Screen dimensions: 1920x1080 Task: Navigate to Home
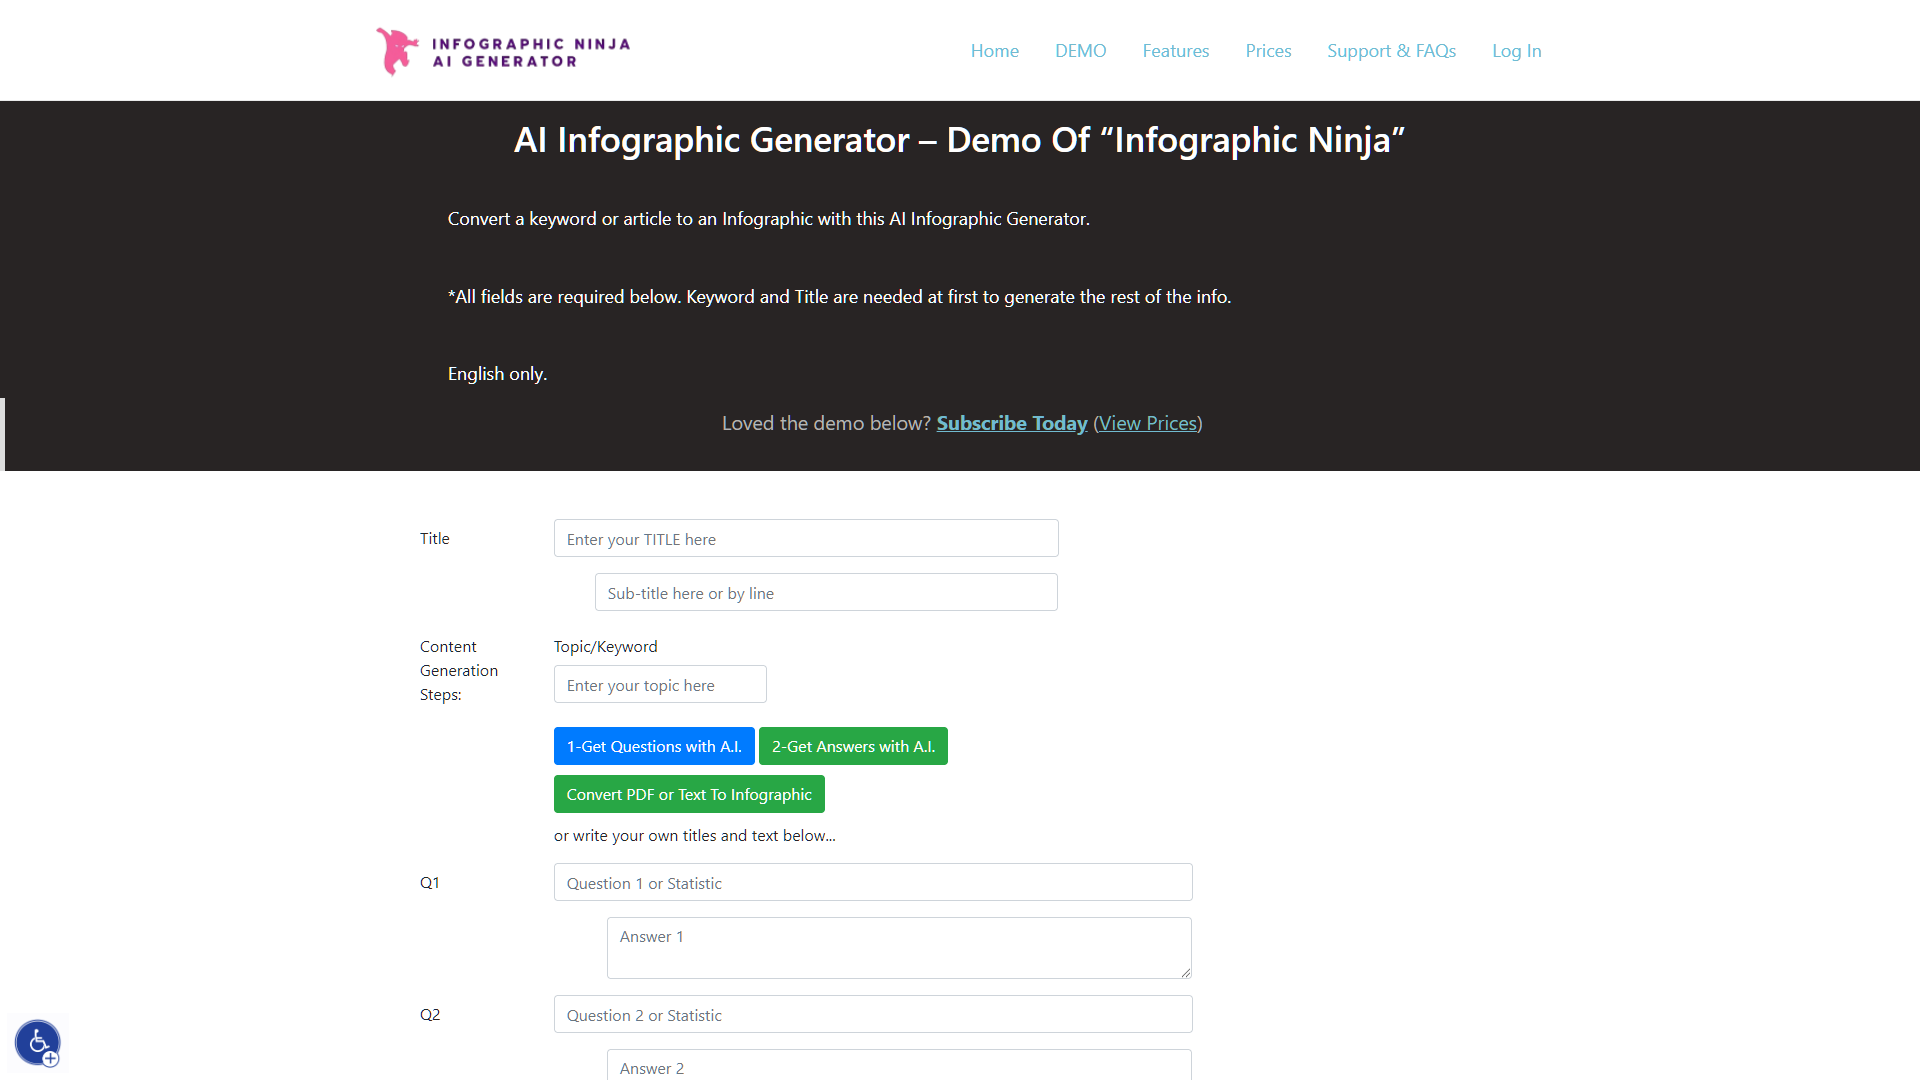994,50
